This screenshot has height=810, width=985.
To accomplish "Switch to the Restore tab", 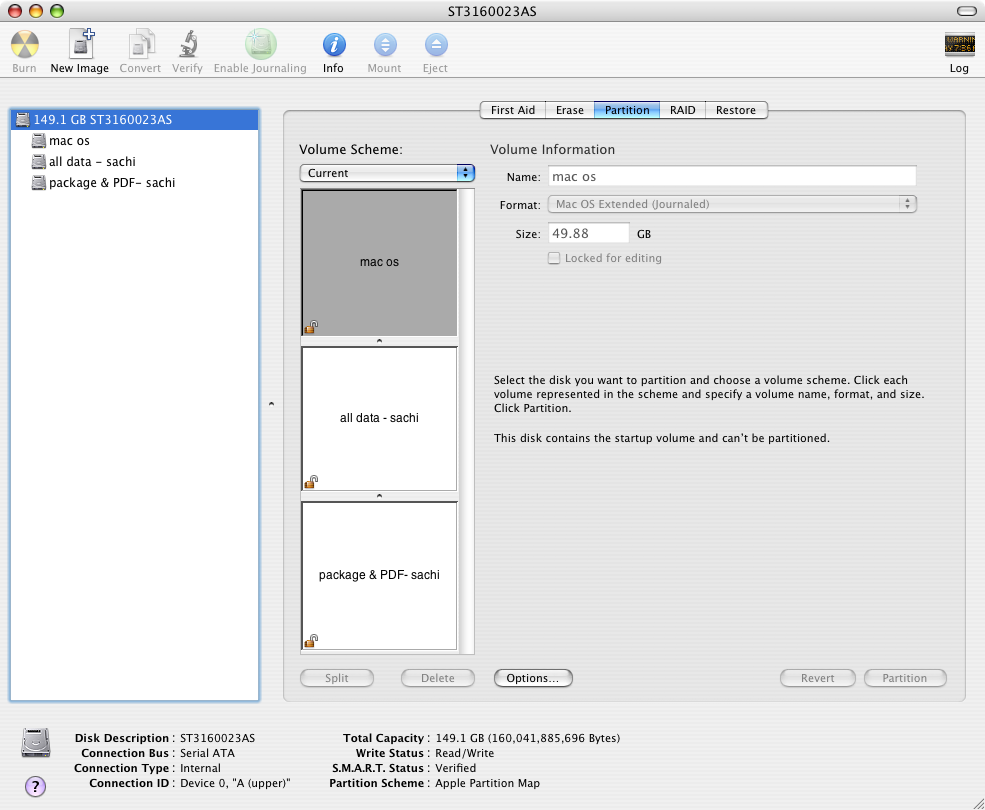I will 736,110.
